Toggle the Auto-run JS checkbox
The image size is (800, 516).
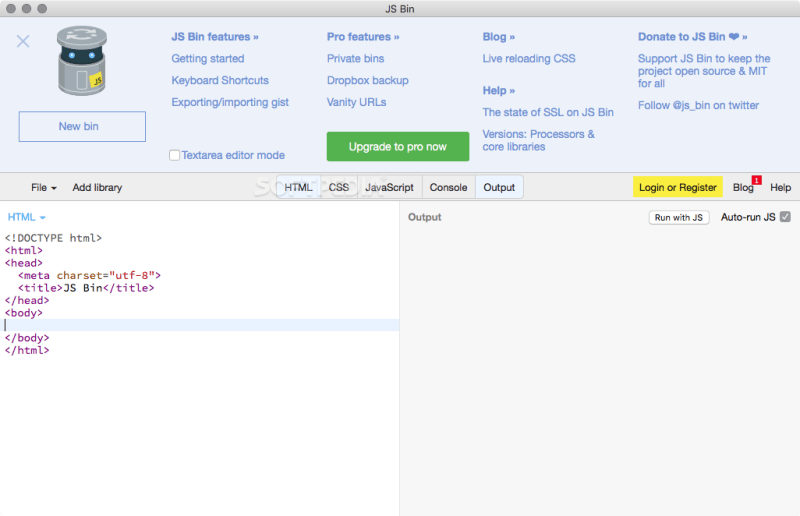(x=786, y=217)
